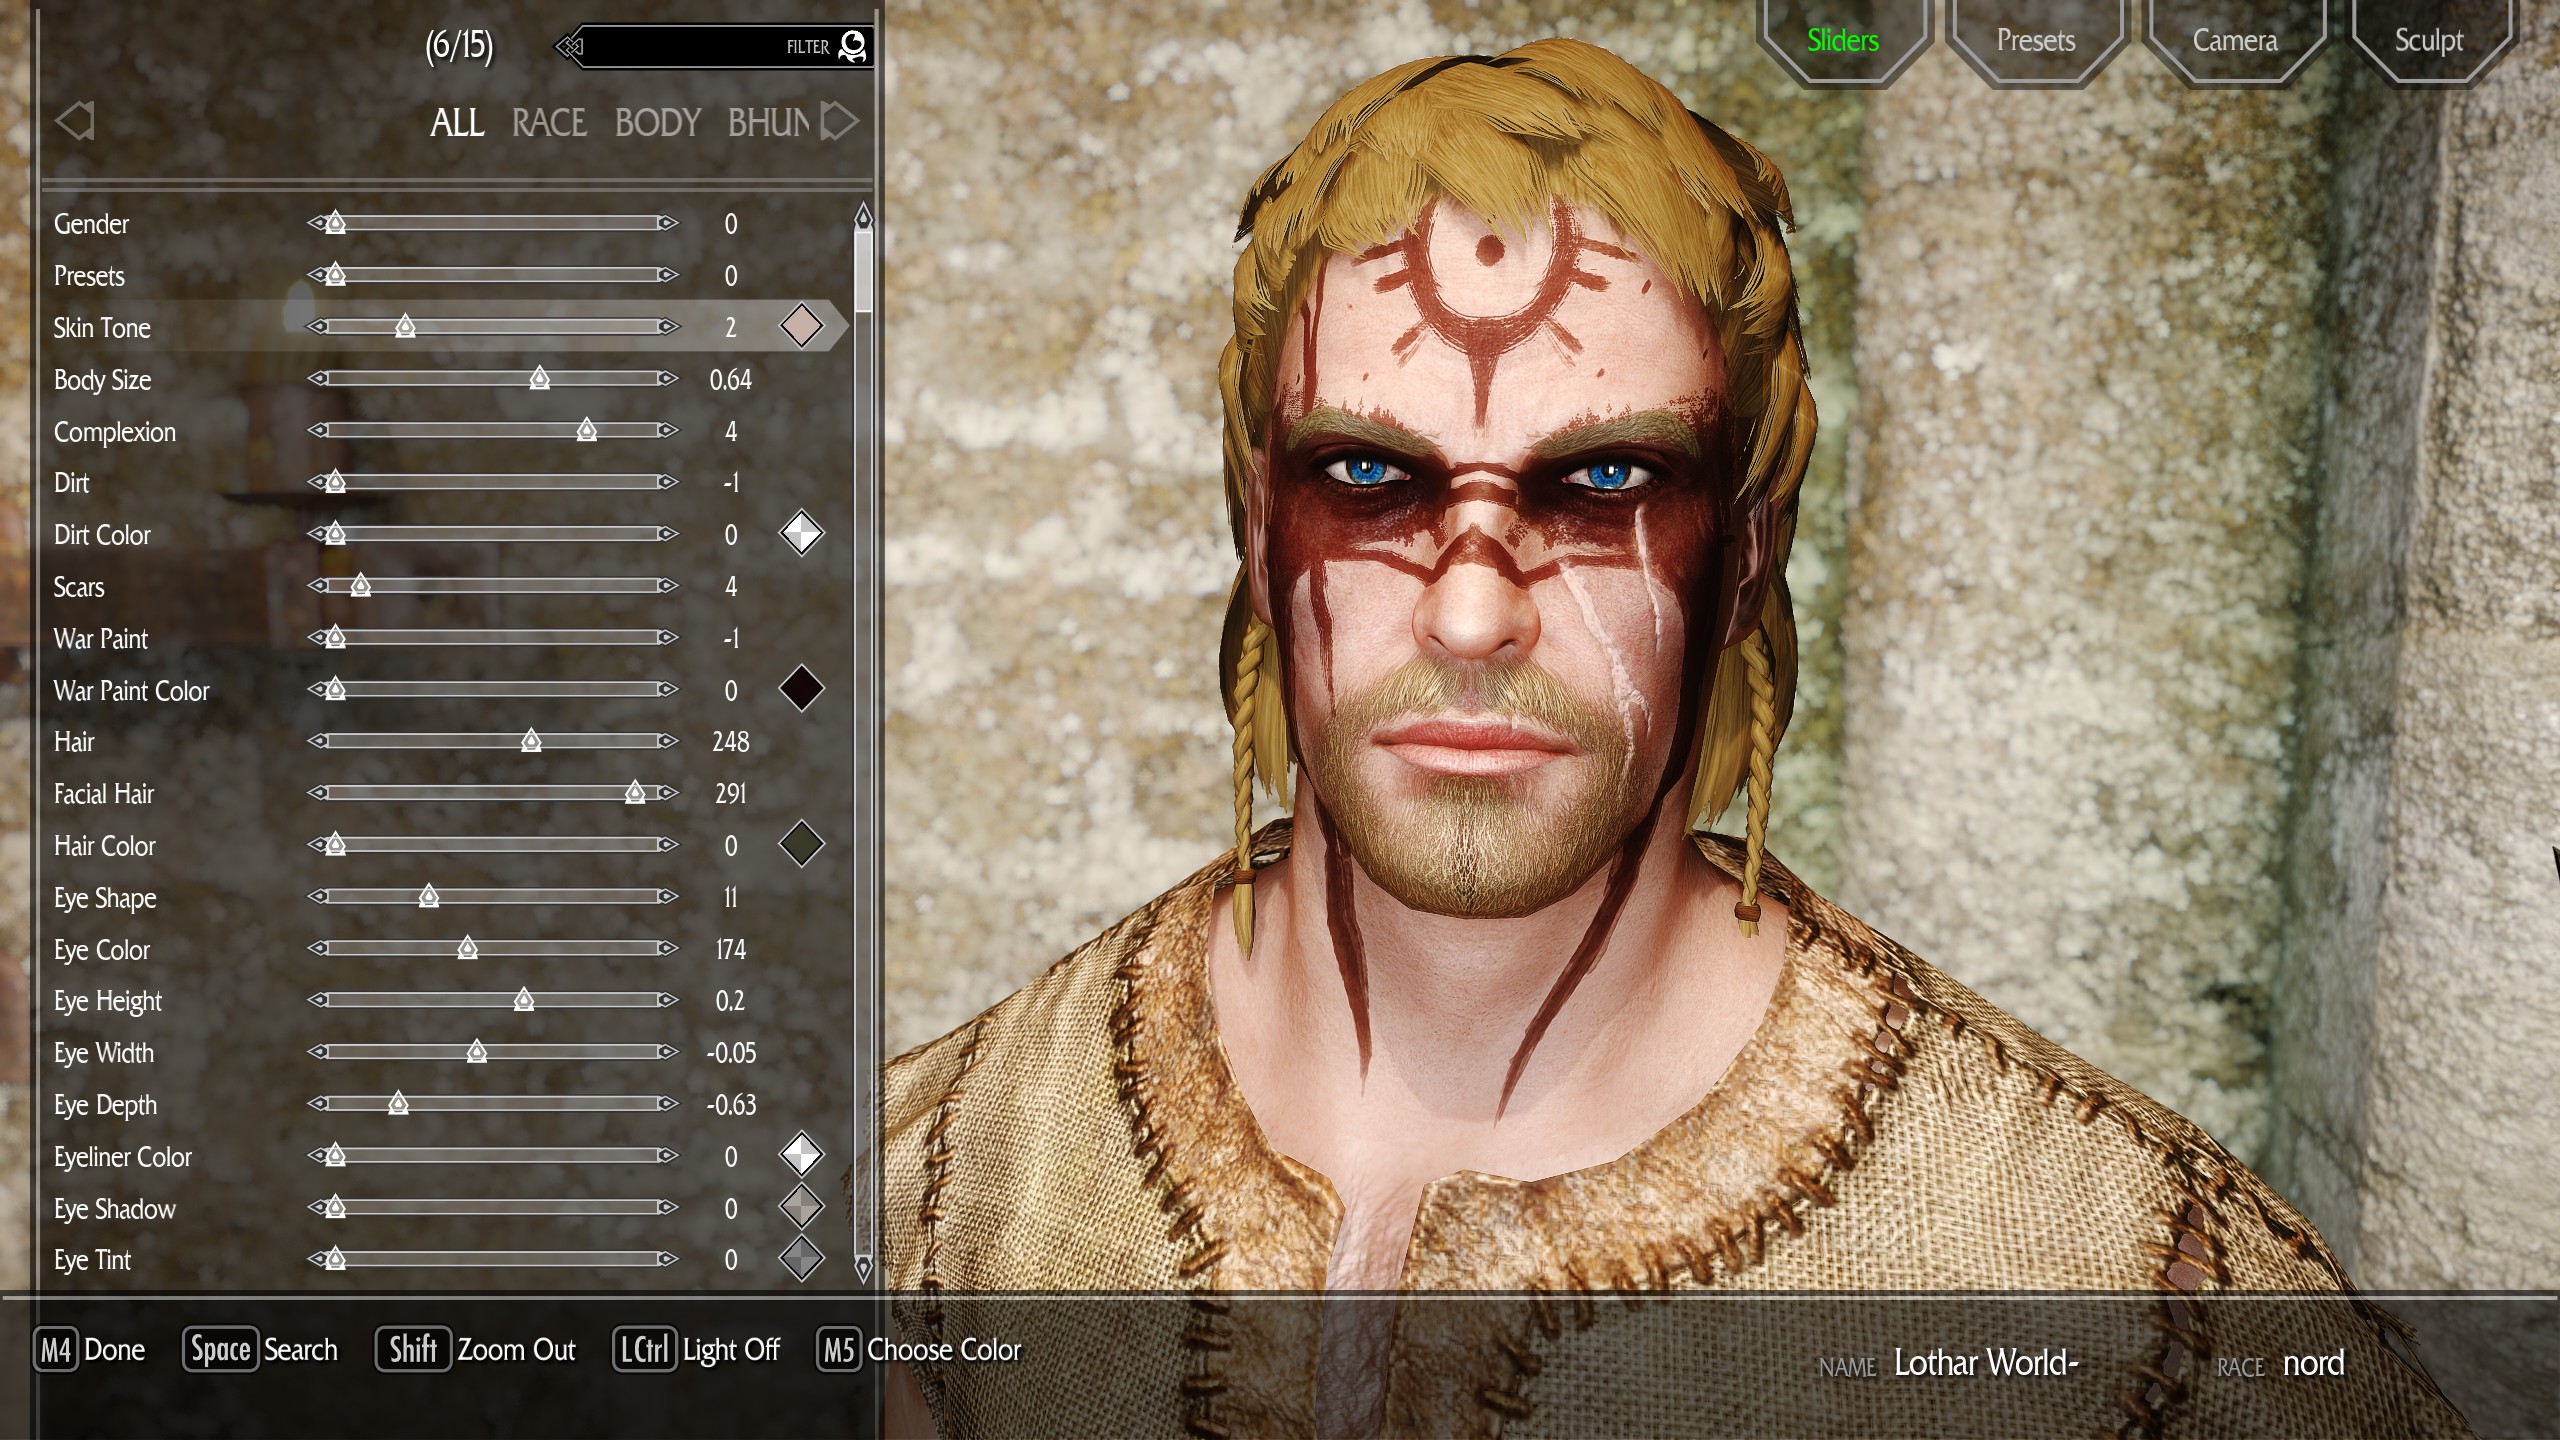
Task: Click the race value nord
Action: (2313, 1363)
